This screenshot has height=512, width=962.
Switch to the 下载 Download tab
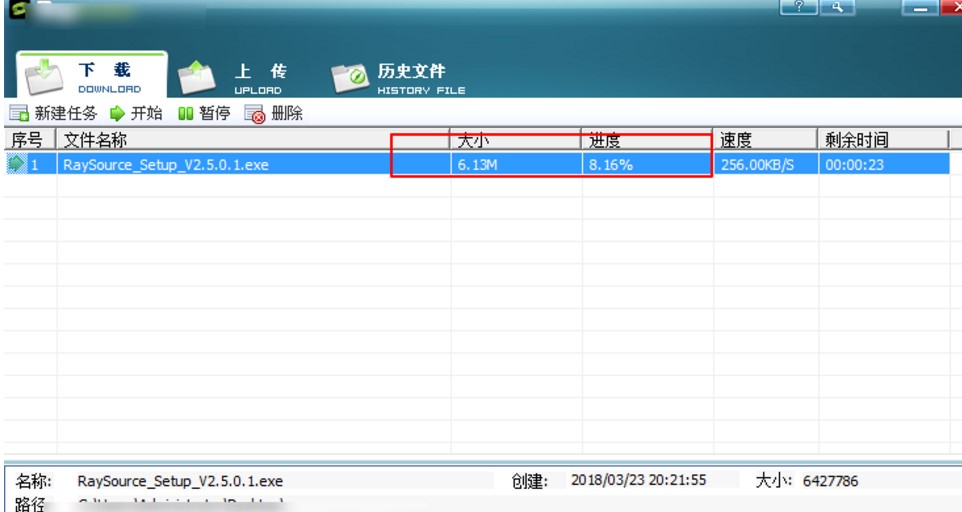tap(91, 76)
